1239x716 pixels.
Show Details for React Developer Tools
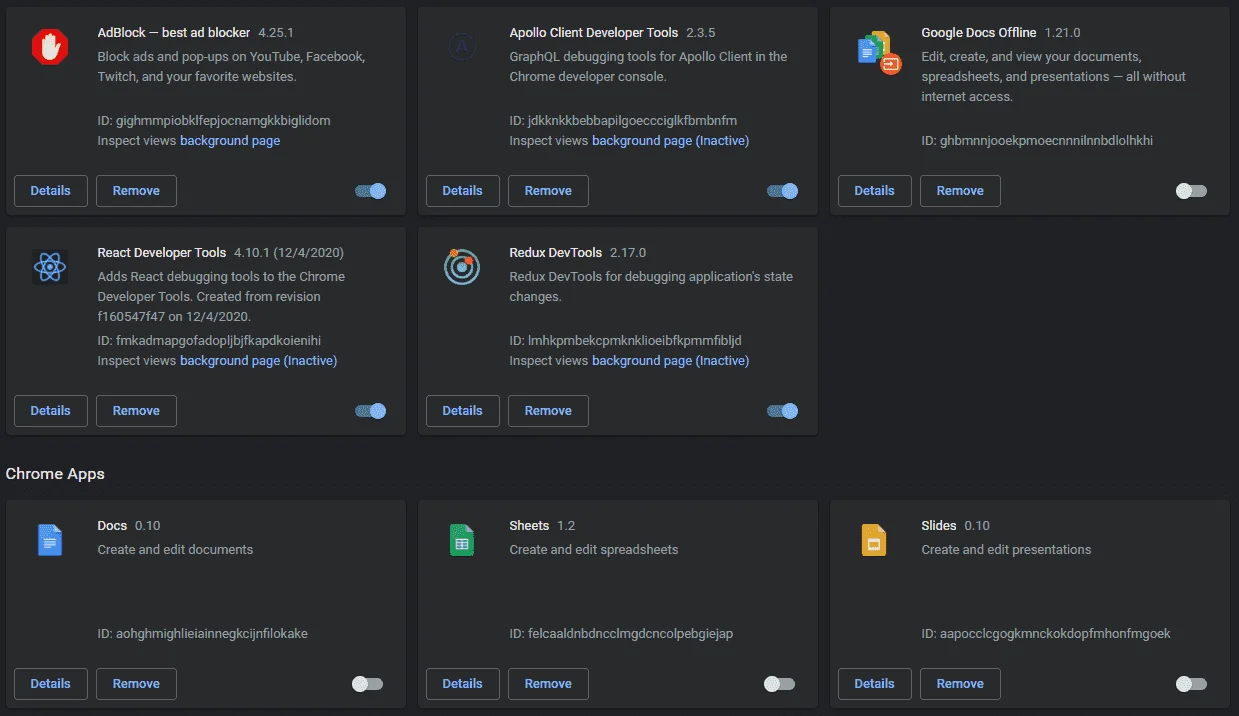(x=51, y=411)
